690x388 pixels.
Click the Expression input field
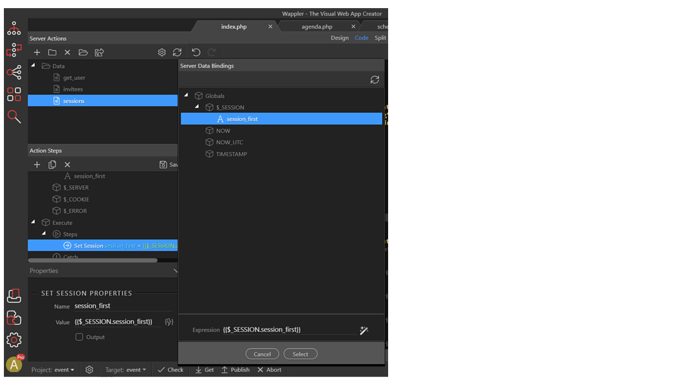click(x=289, y=329)
